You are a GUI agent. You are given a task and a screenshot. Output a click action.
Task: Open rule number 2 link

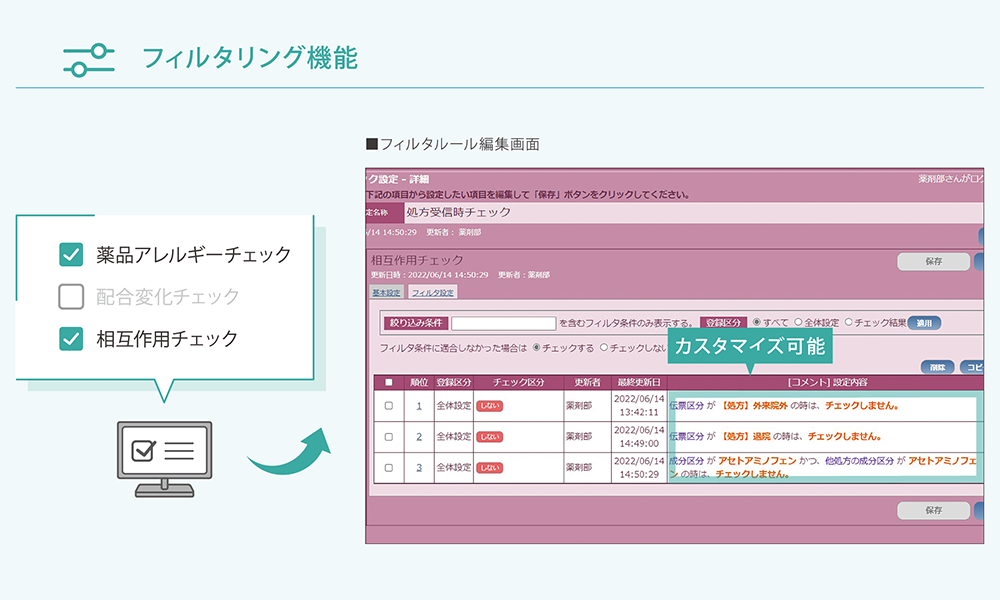(x=419, y=437)
